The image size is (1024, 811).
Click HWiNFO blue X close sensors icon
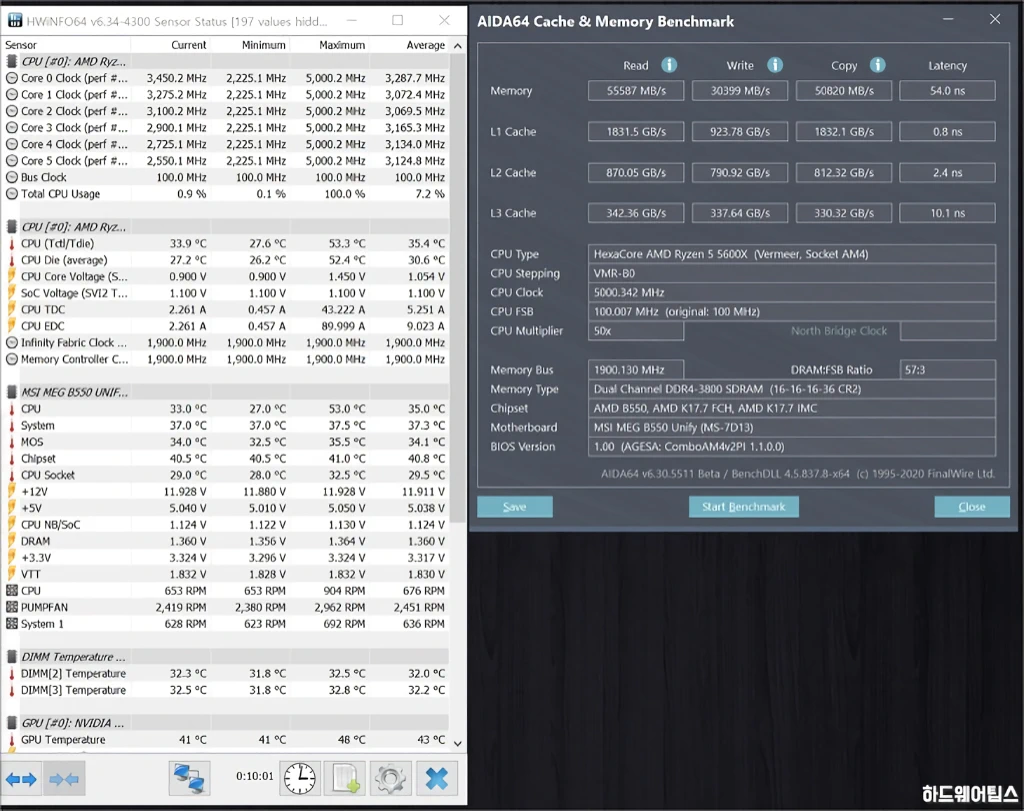436,778
